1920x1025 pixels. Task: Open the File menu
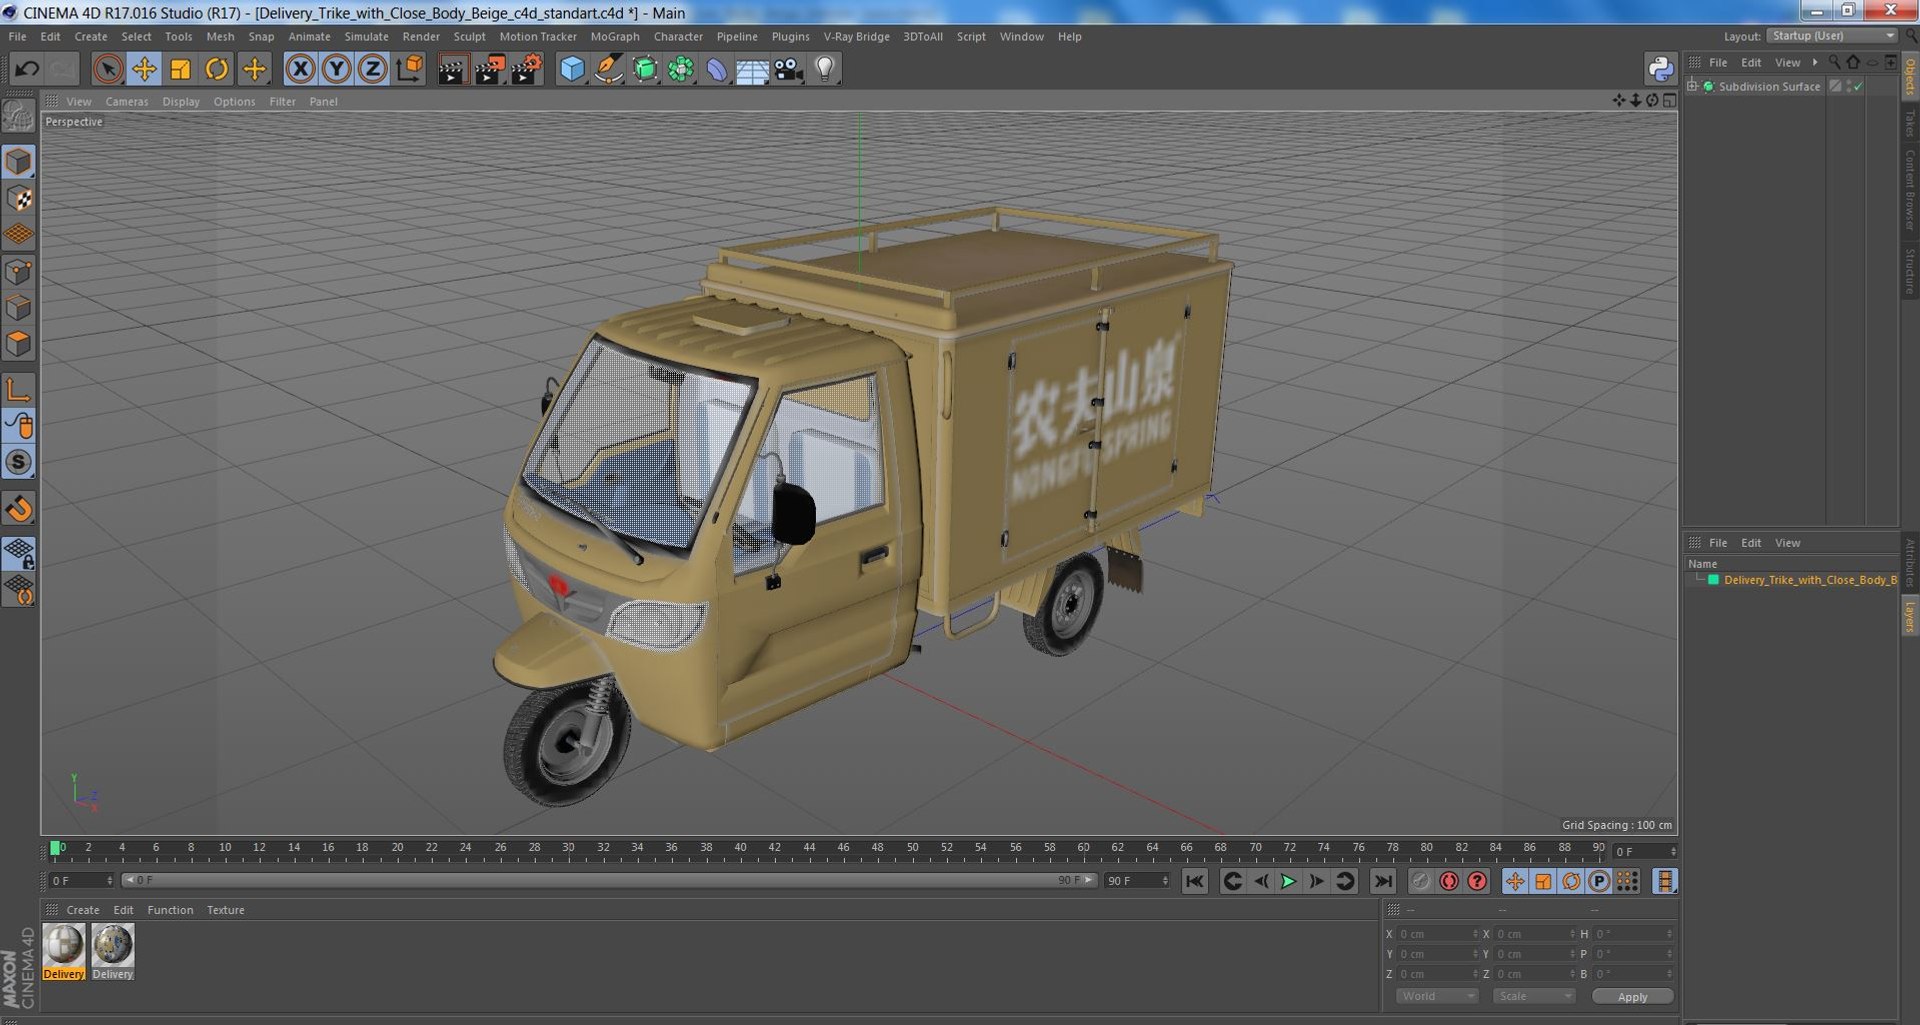(x=17, y=37)
